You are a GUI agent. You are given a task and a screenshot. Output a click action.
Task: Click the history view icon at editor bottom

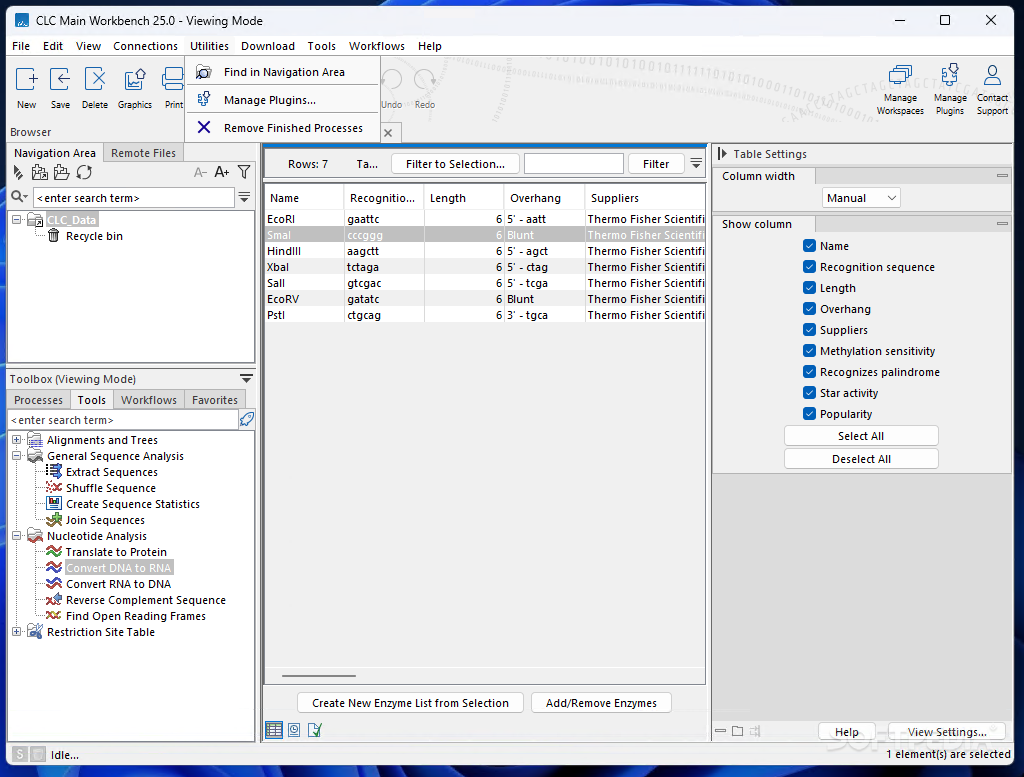pos(295,730)
